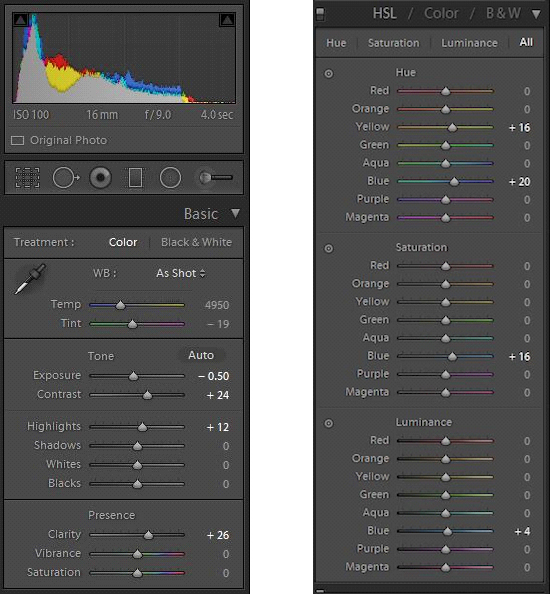550x594 pixels.
Task: Select the Spot Removal tool
Action: [x=66, y=177]
